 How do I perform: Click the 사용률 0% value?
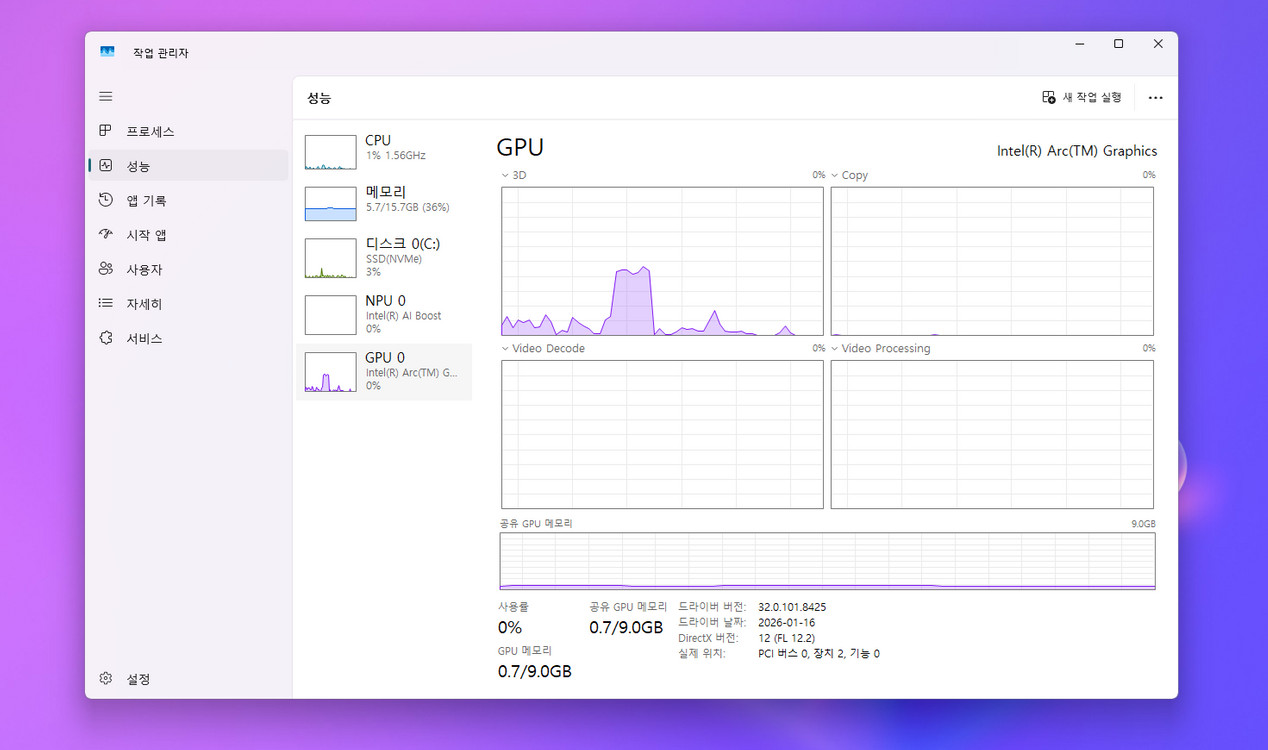(x=510, y=628)
